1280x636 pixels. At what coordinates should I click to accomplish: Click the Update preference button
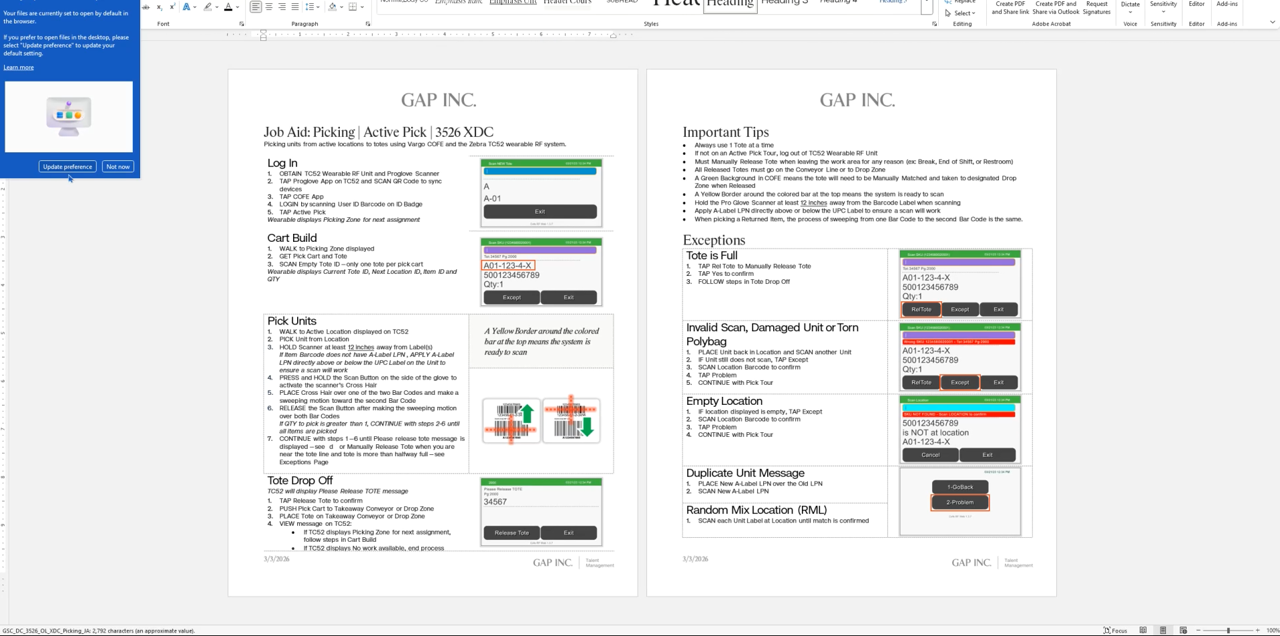[x=68, y=166]
